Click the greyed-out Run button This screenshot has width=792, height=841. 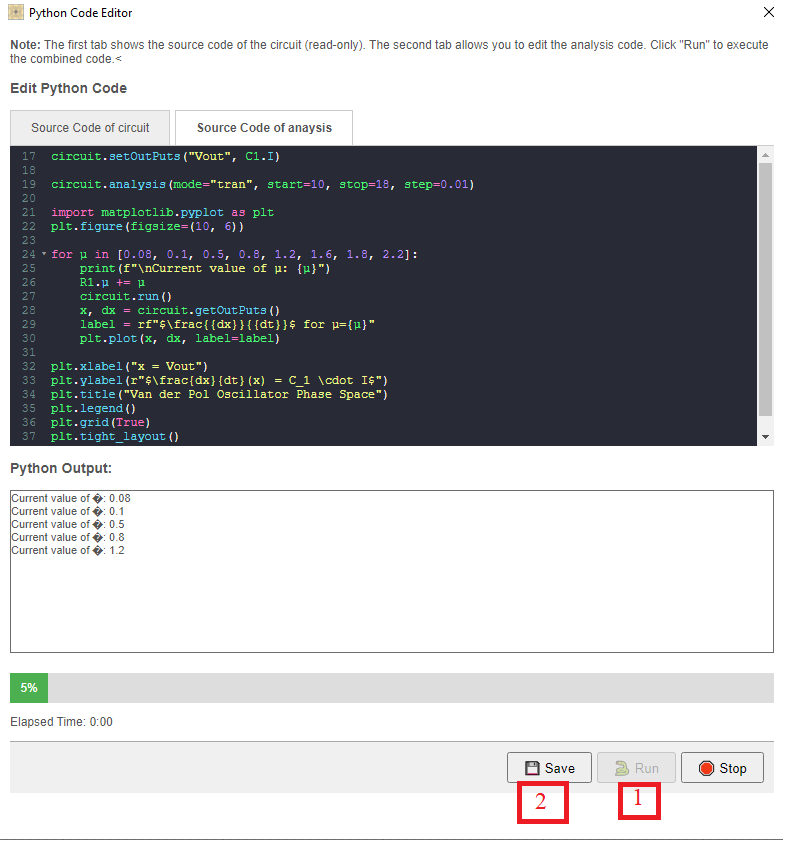pos(636,768)
